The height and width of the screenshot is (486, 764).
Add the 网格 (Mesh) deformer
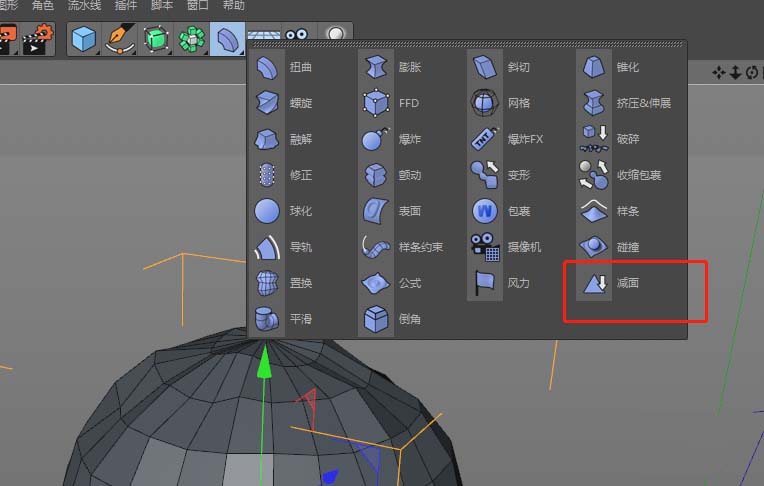(501, 103)
